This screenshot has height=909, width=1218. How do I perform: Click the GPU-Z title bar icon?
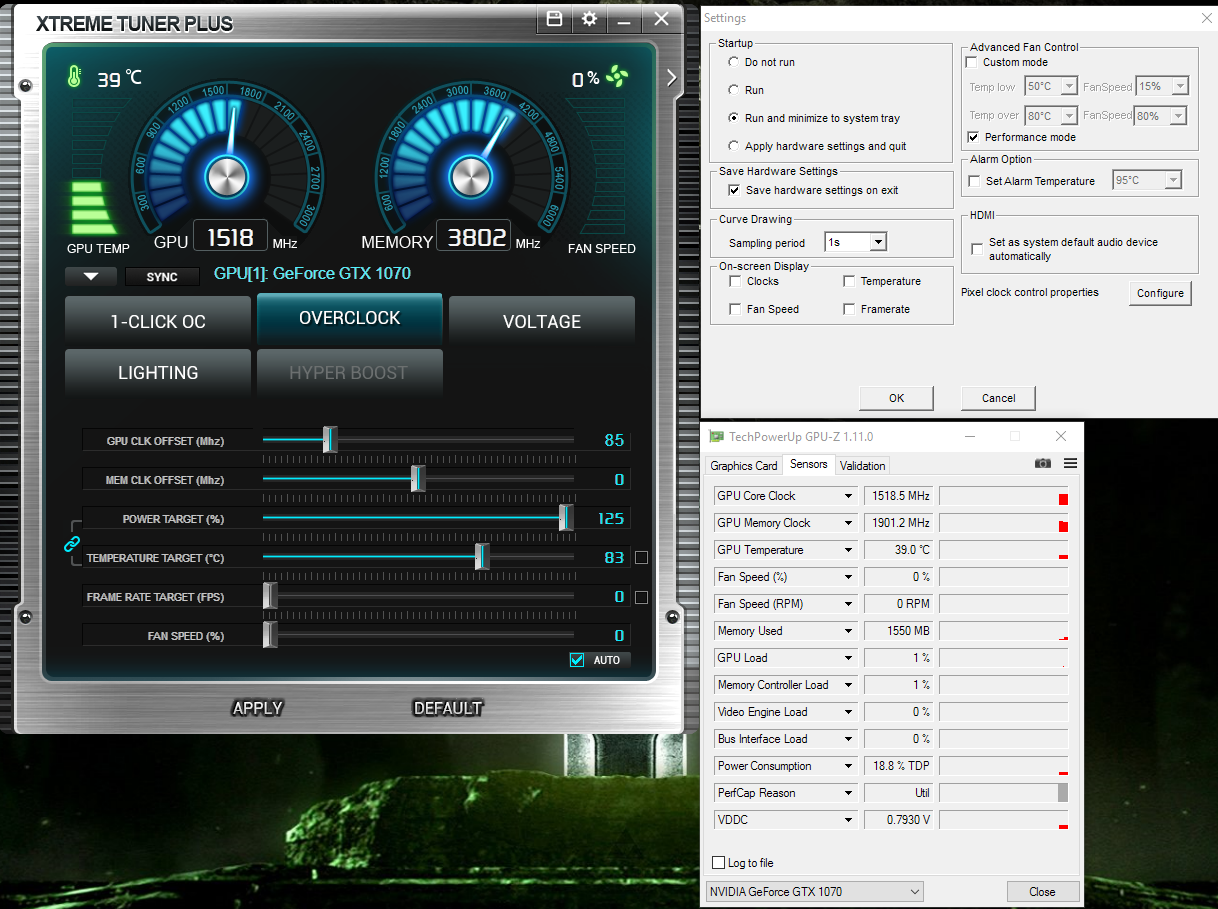(716, 437)
